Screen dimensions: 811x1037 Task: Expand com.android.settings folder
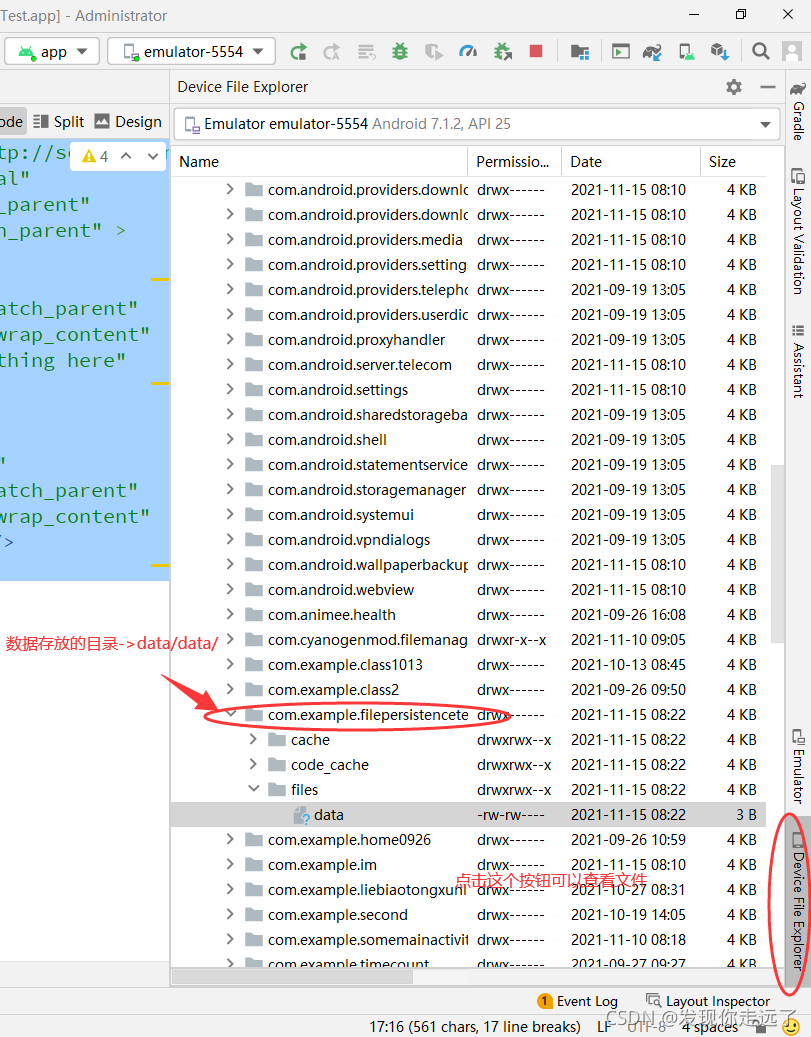click(x=230, y=390)
